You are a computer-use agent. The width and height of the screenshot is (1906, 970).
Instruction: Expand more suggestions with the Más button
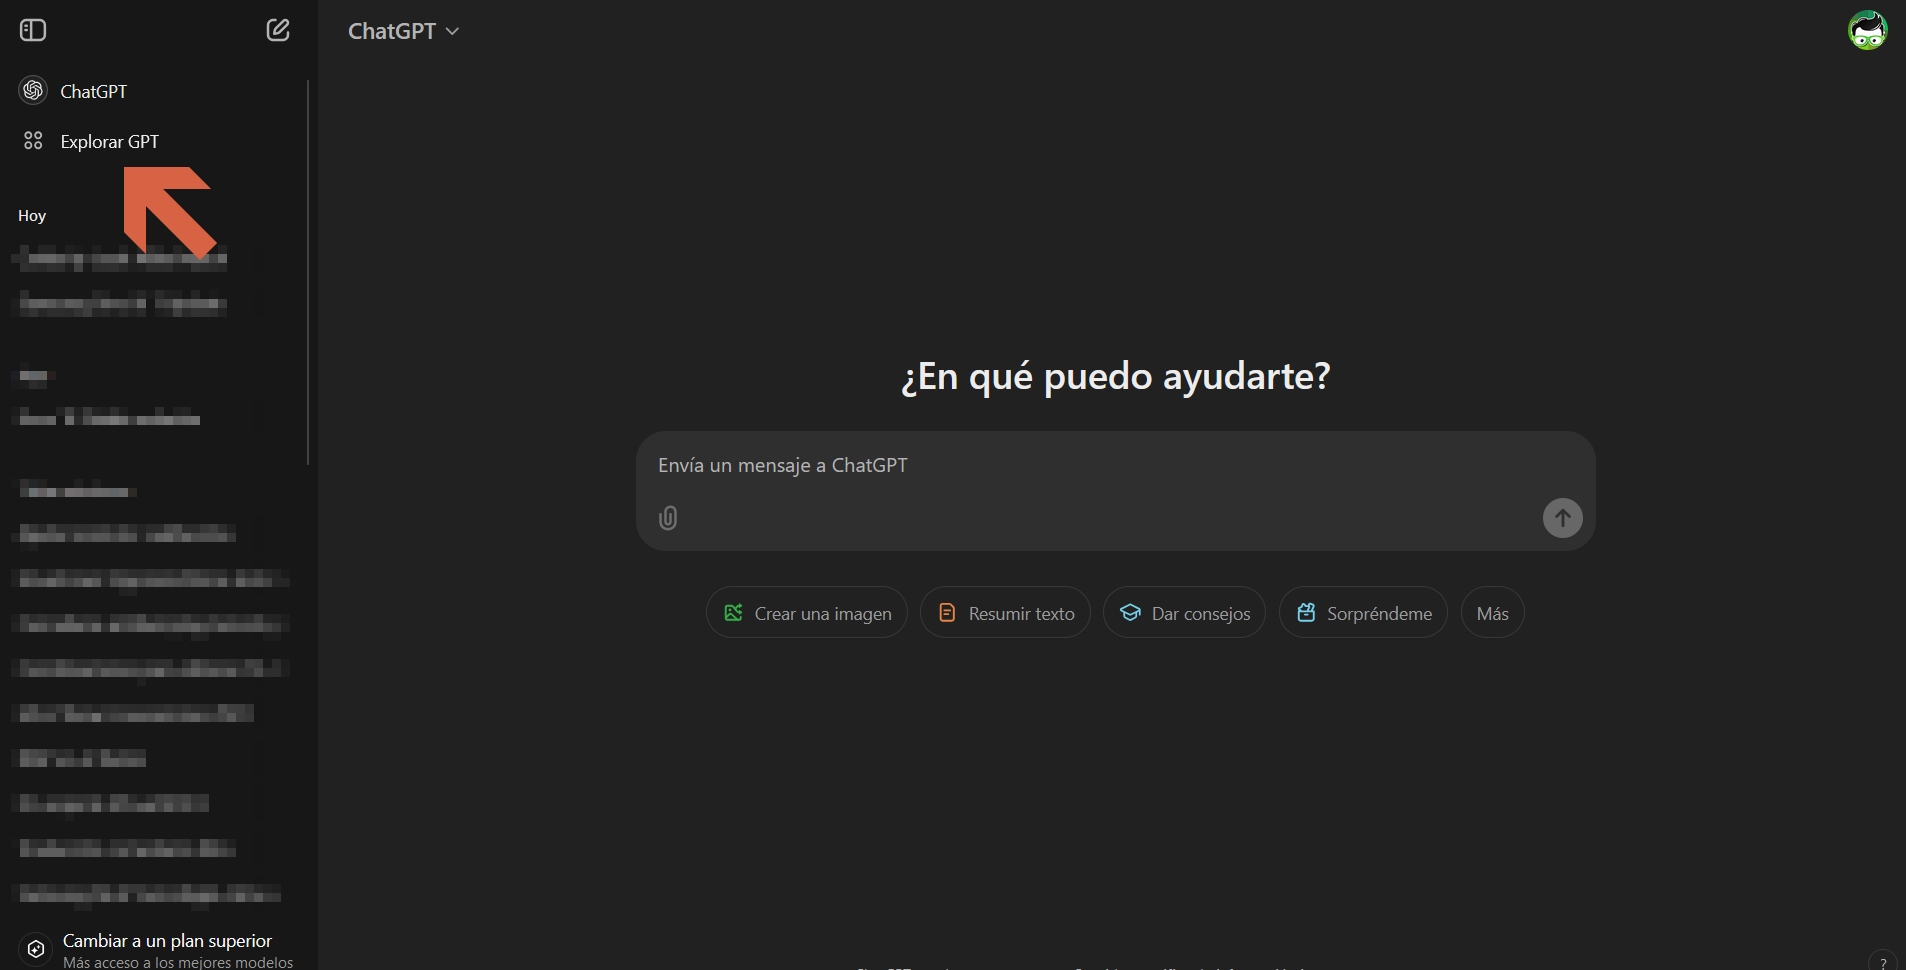coord(1492,613)
